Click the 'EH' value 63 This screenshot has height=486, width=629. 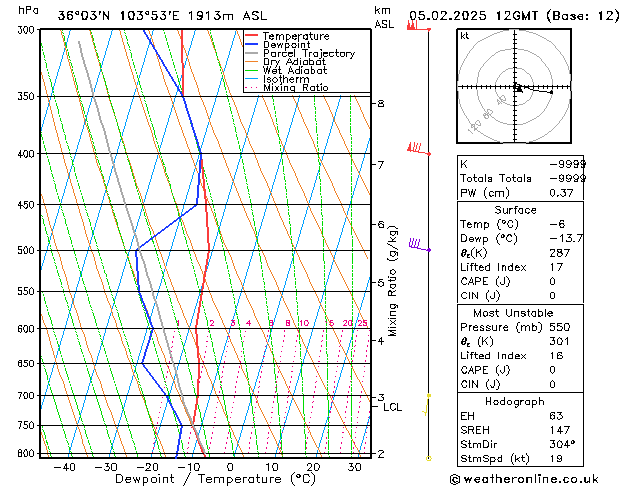pyautogui.click(x=556, y=416)
